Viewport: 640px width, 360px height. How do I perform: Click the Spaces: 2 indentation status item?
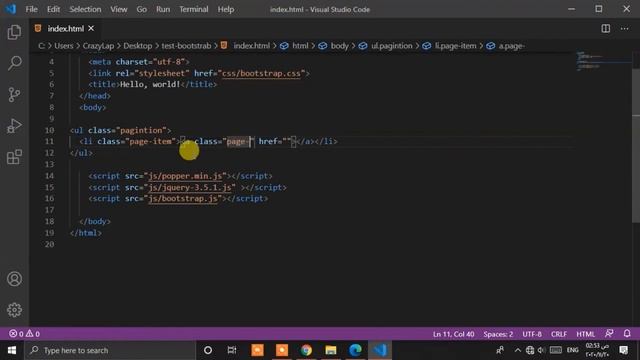click(498, 334)
